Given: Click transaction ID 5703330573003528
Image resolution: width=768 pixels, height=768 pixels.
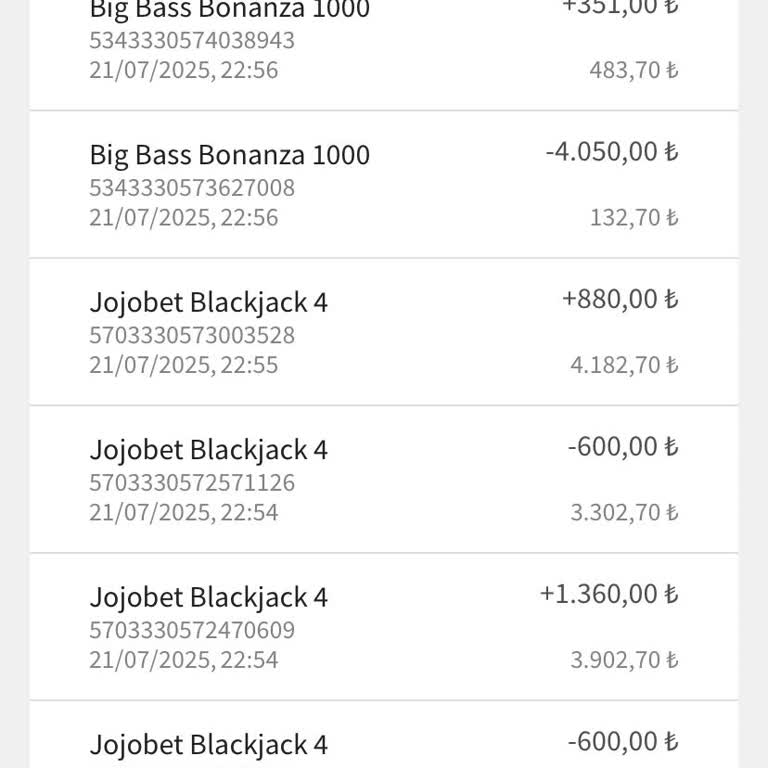Looking at the screenshot, I should (192, 335).
